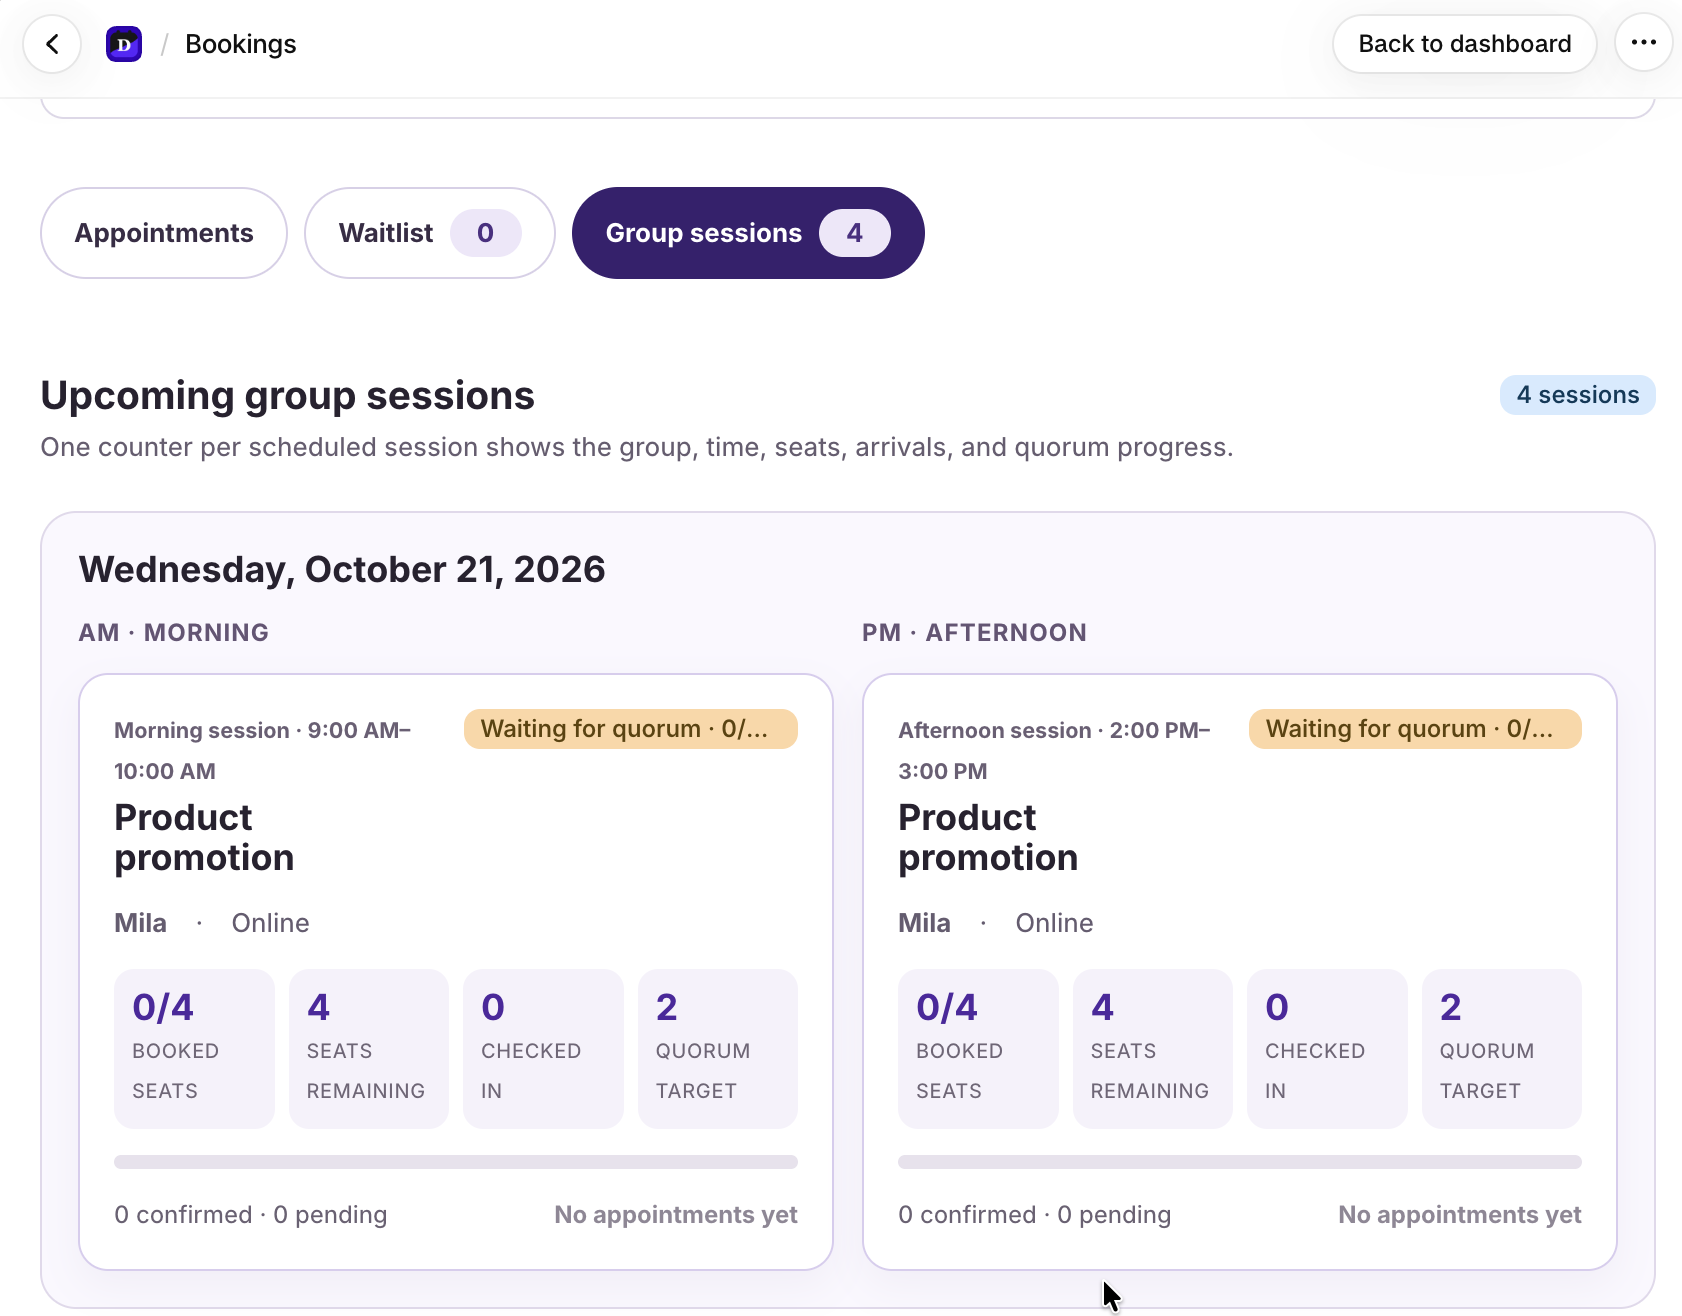Click 2 Quorum Target in Morning session

click(718, 1049)
